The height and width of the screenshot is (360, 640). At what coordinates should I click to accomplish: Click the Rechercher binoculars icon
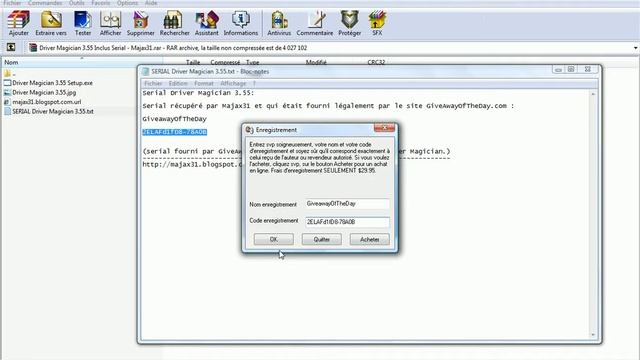(x=174, y=23)
